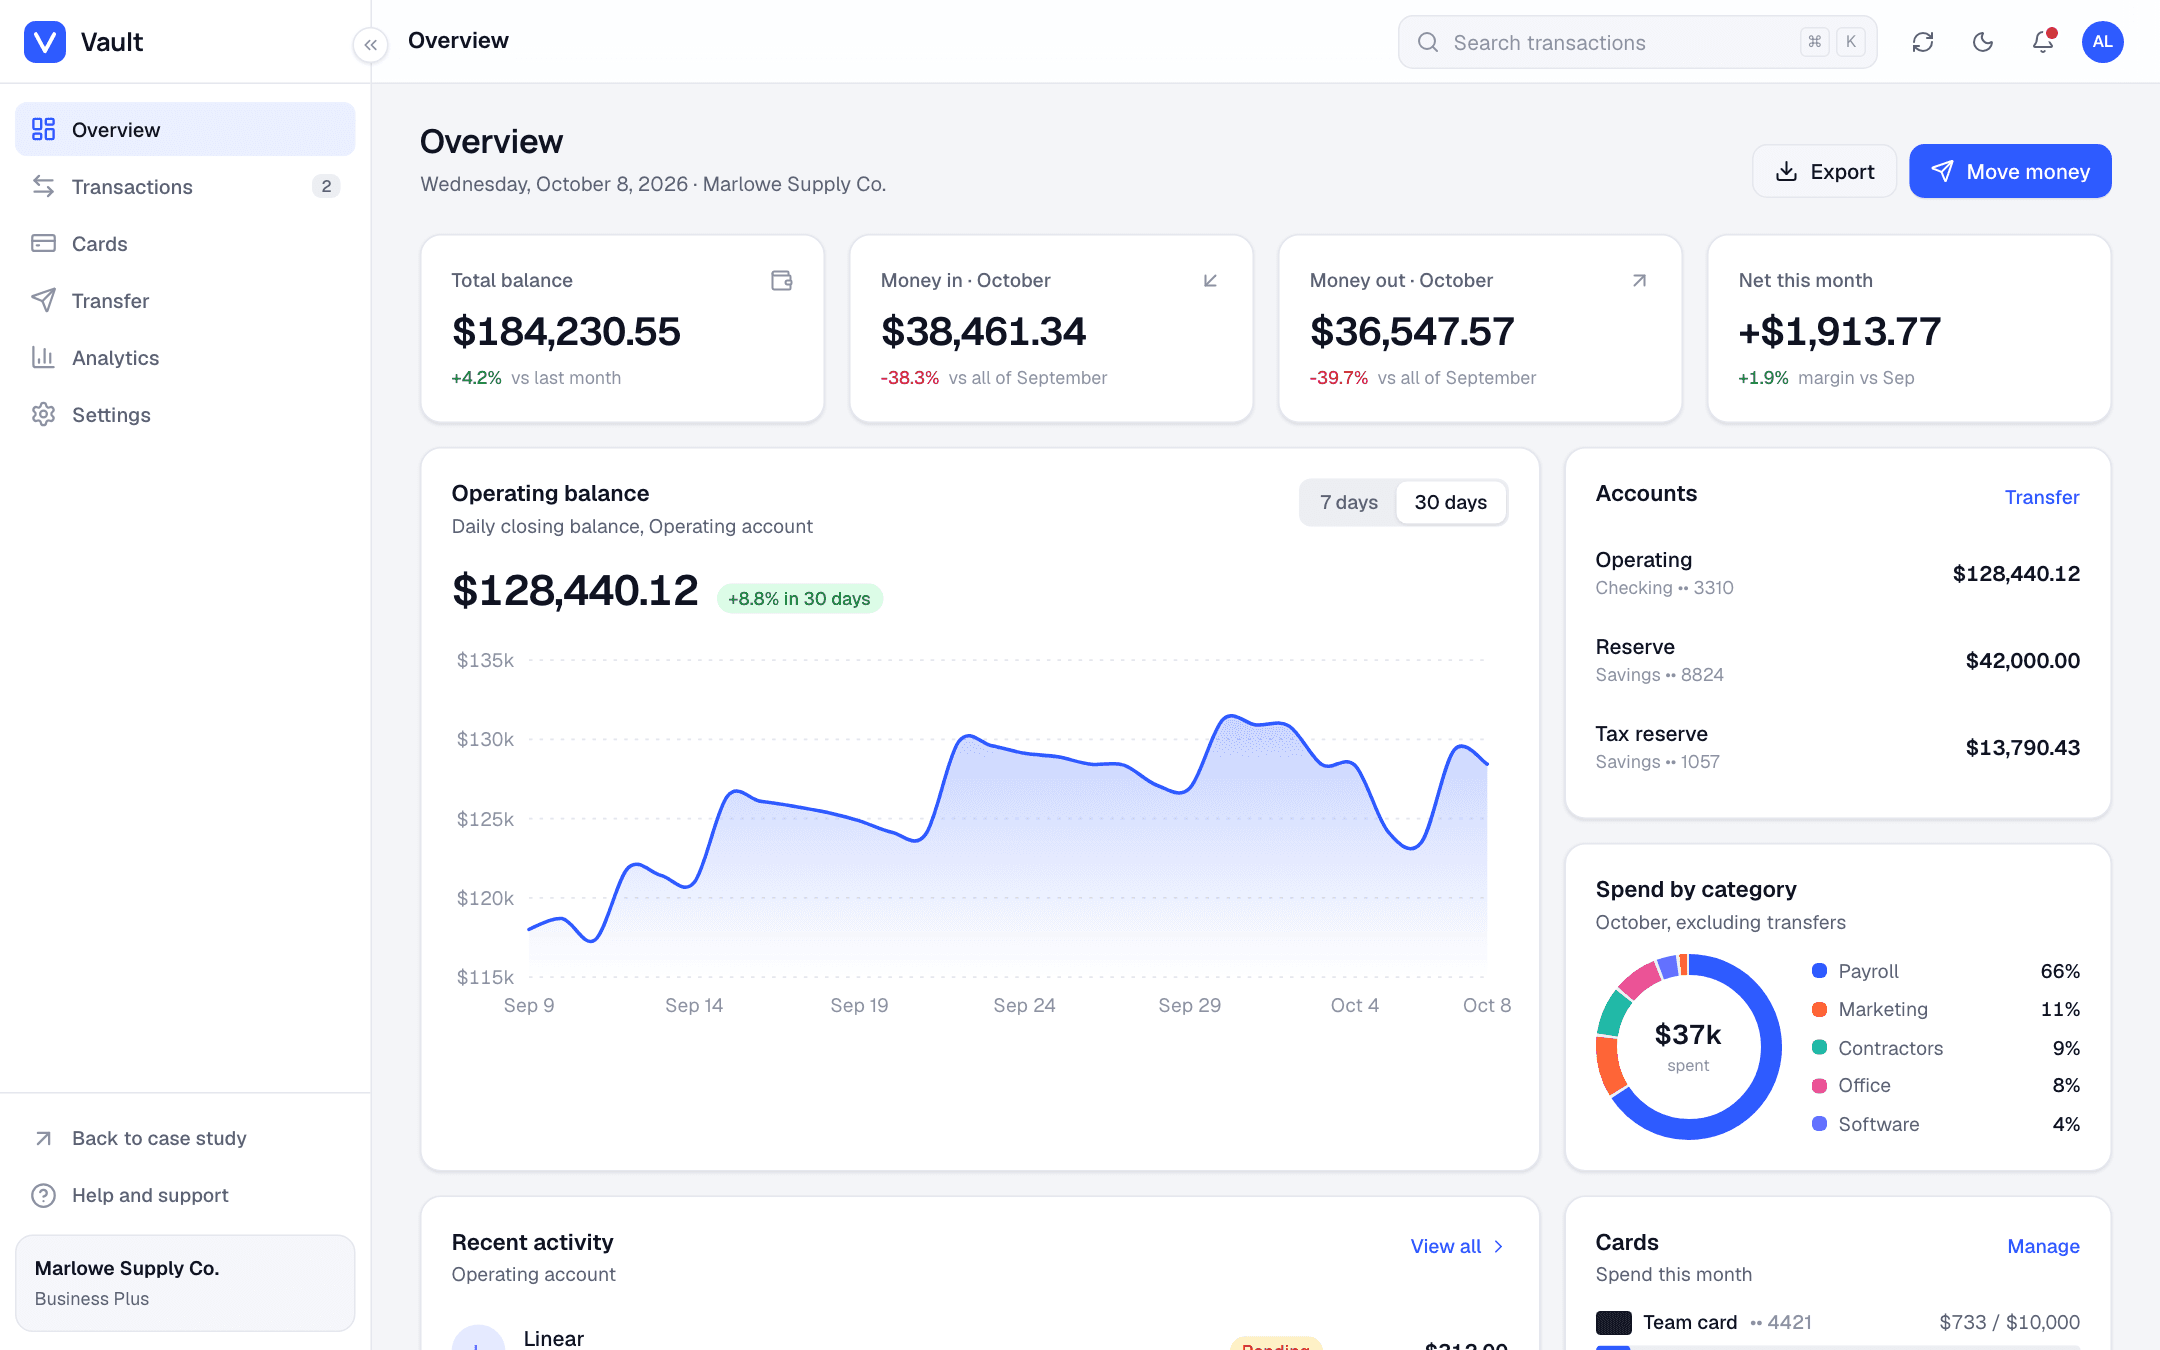Open Transfer in the sidebar
2160x1350 pixels.
point(185,300)
